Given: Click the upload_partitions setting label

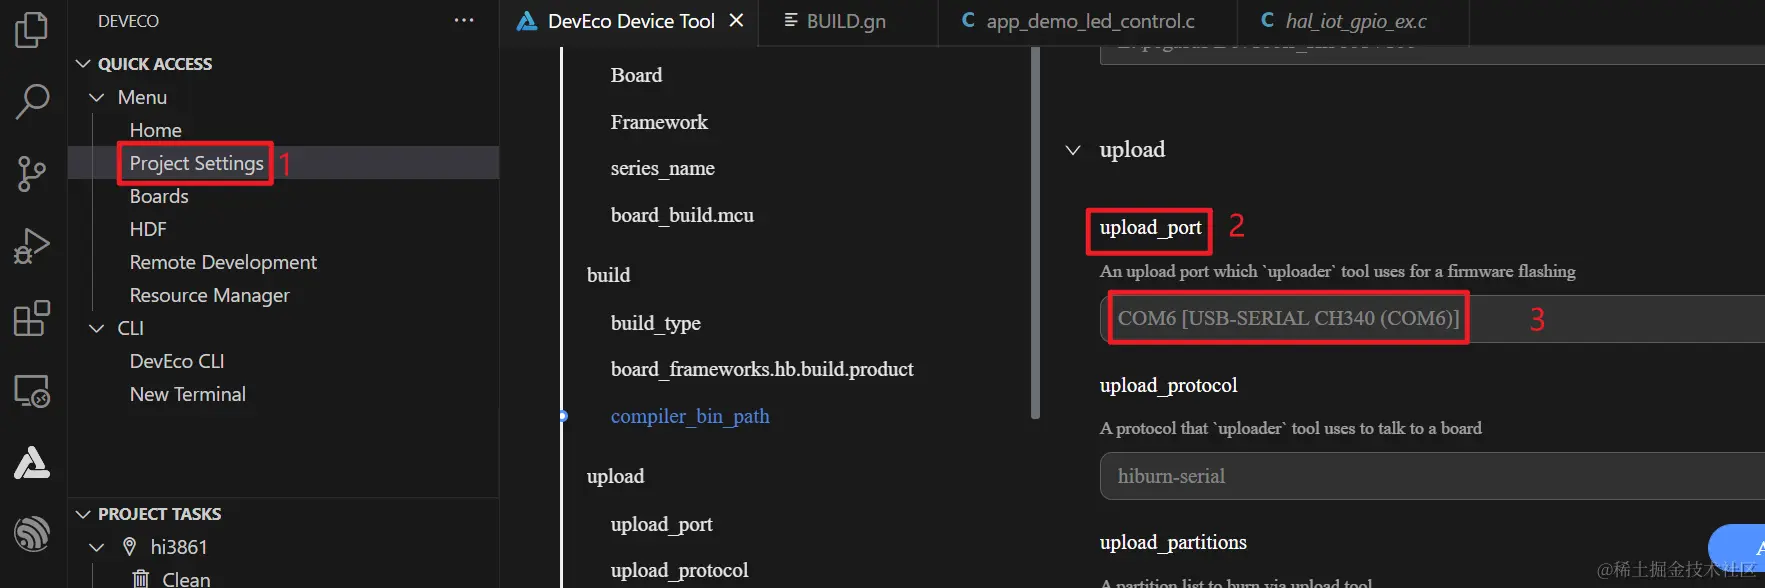Looking at the screenshot, I should click(x=1173, y=542).
